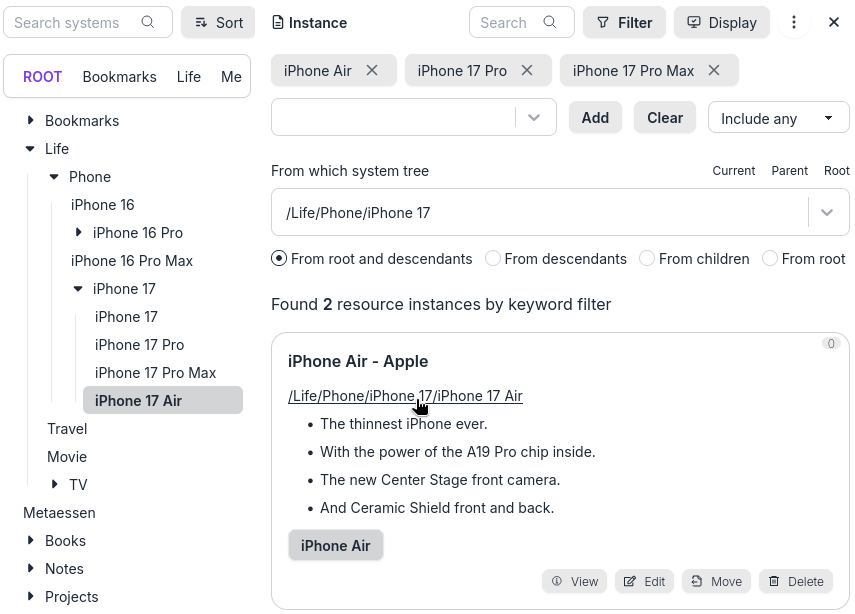Click the Filter funnel button
The height and width of the screenshot is (614, 855).
[x=624, y=22]
